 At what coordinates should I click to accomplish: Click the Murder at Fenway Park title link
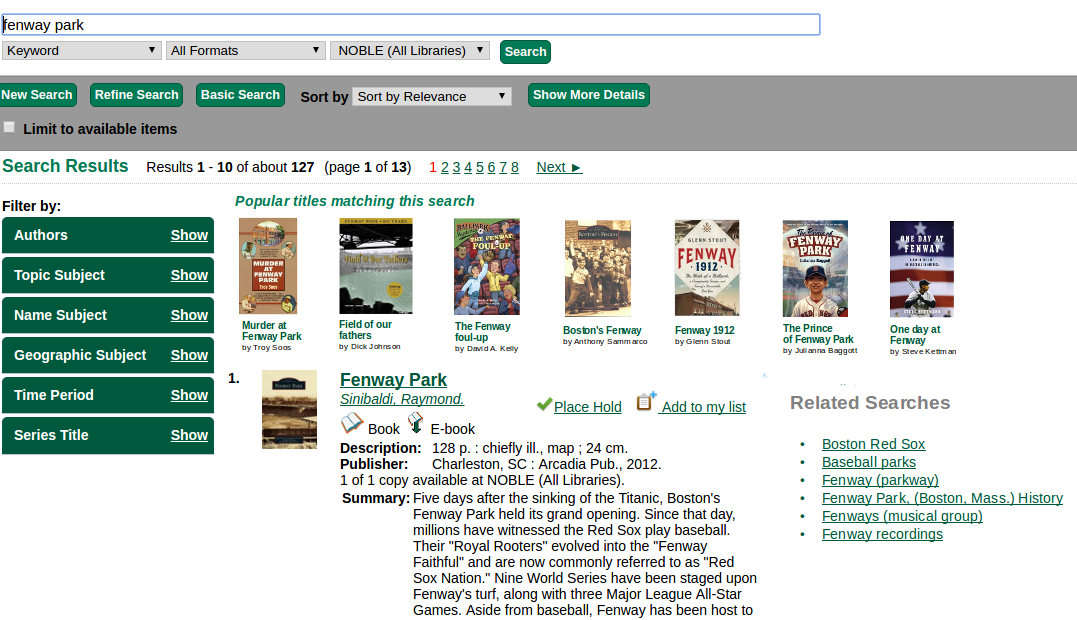point(271,331)
